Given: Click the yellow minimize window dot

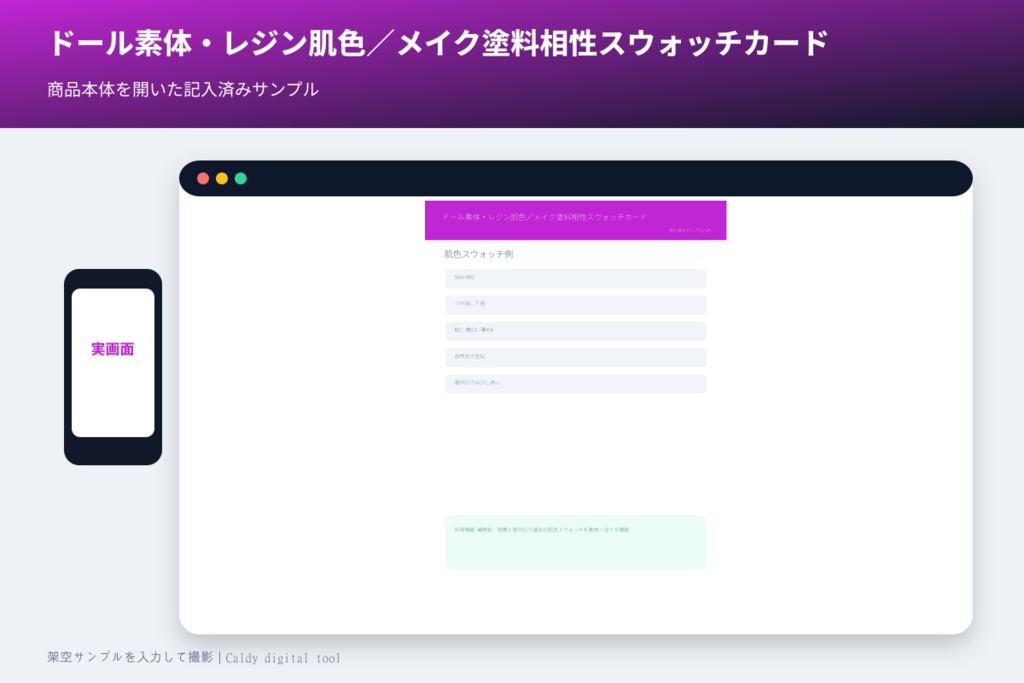Looking at the screenshot, I should click(x=222, y=178).
